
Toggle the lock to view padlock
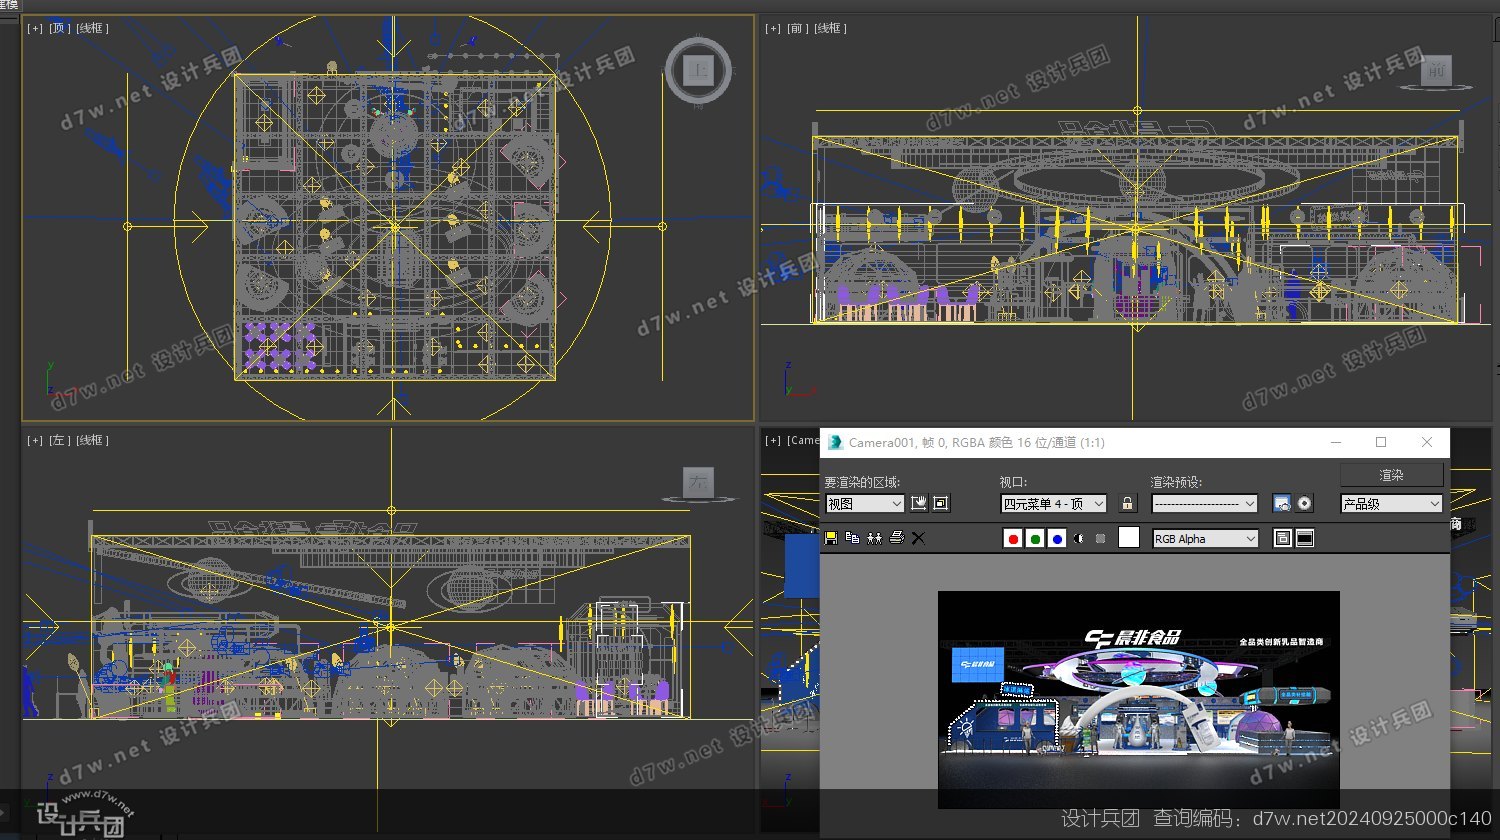click(x=1128, y=503)
